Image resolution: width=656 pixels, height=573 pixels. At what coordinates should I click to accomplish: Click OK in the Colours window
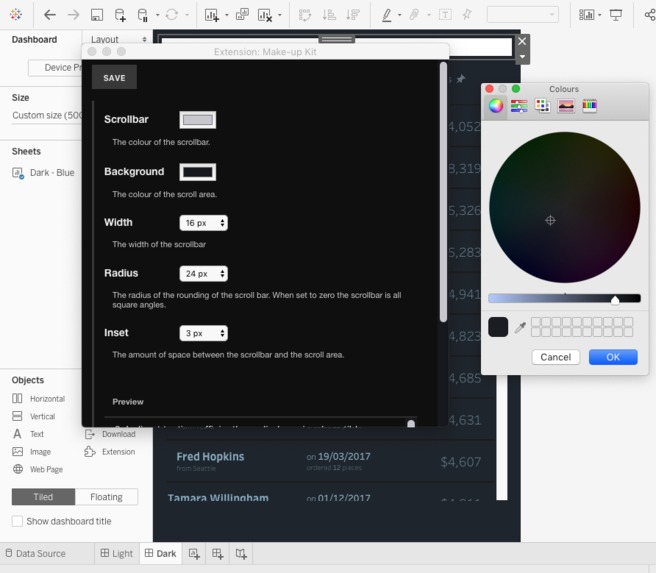click(x=613, y=357)
